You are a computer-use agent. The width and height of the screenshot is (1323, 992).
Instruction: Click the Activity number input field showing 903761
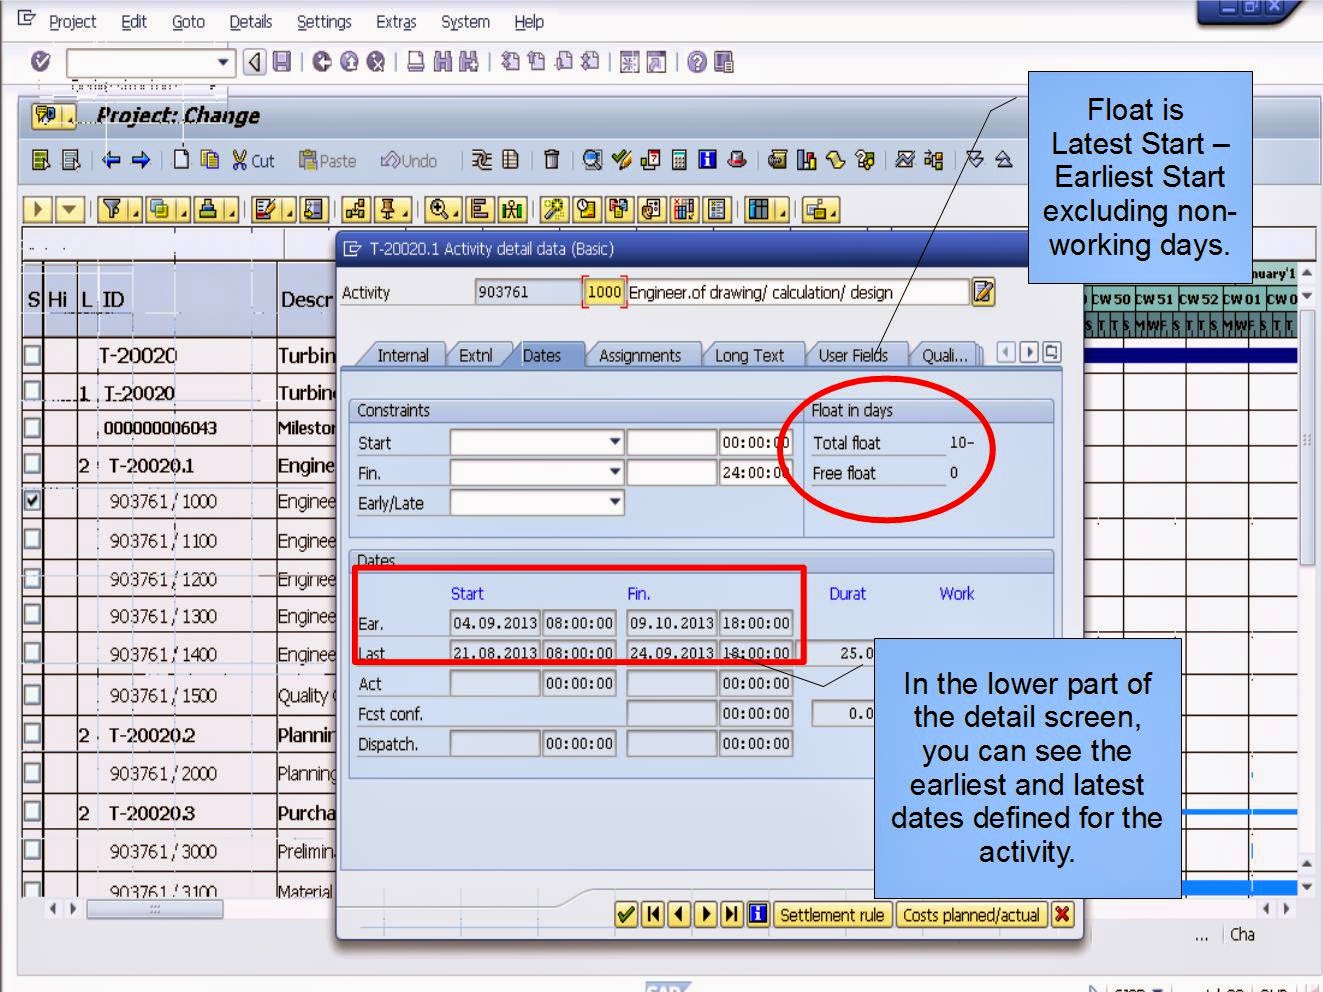pos(527,292)
